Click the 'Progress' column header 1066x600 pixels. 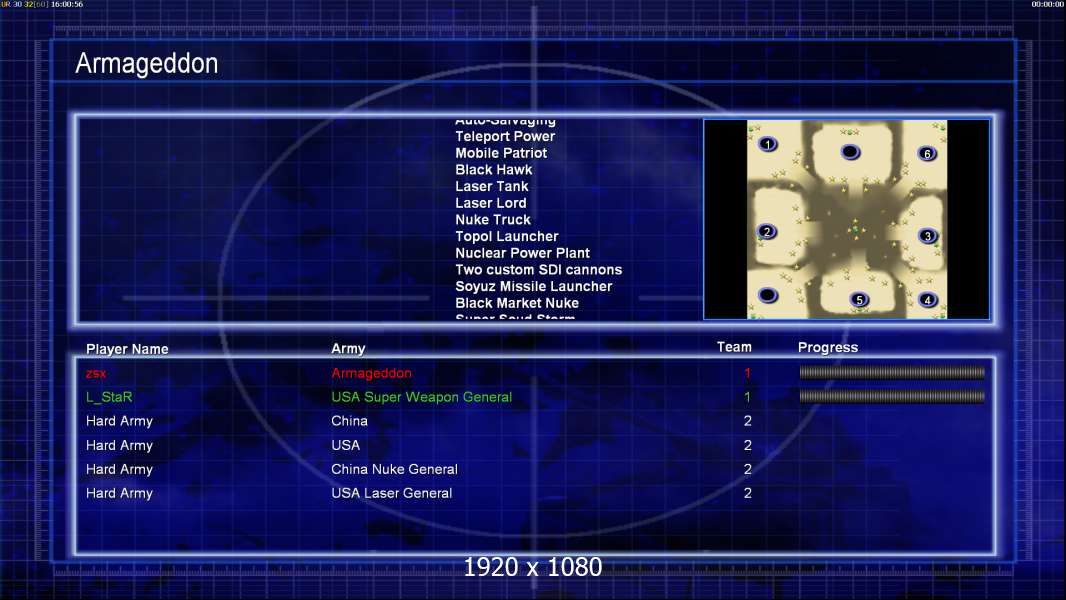click(827, 347)
